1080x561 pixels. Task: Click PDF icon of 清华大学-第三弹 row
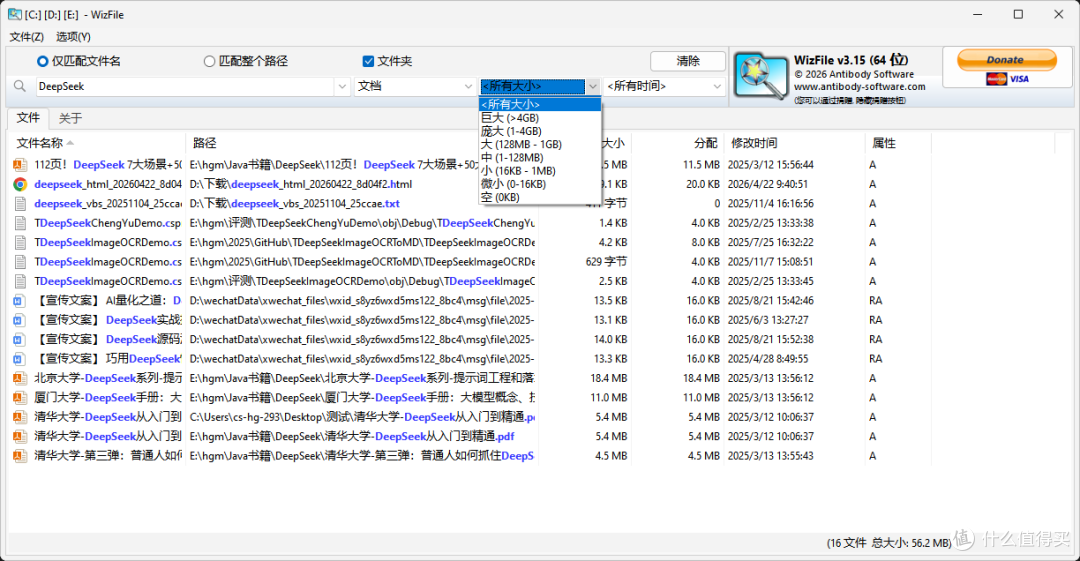coord(20,456)
